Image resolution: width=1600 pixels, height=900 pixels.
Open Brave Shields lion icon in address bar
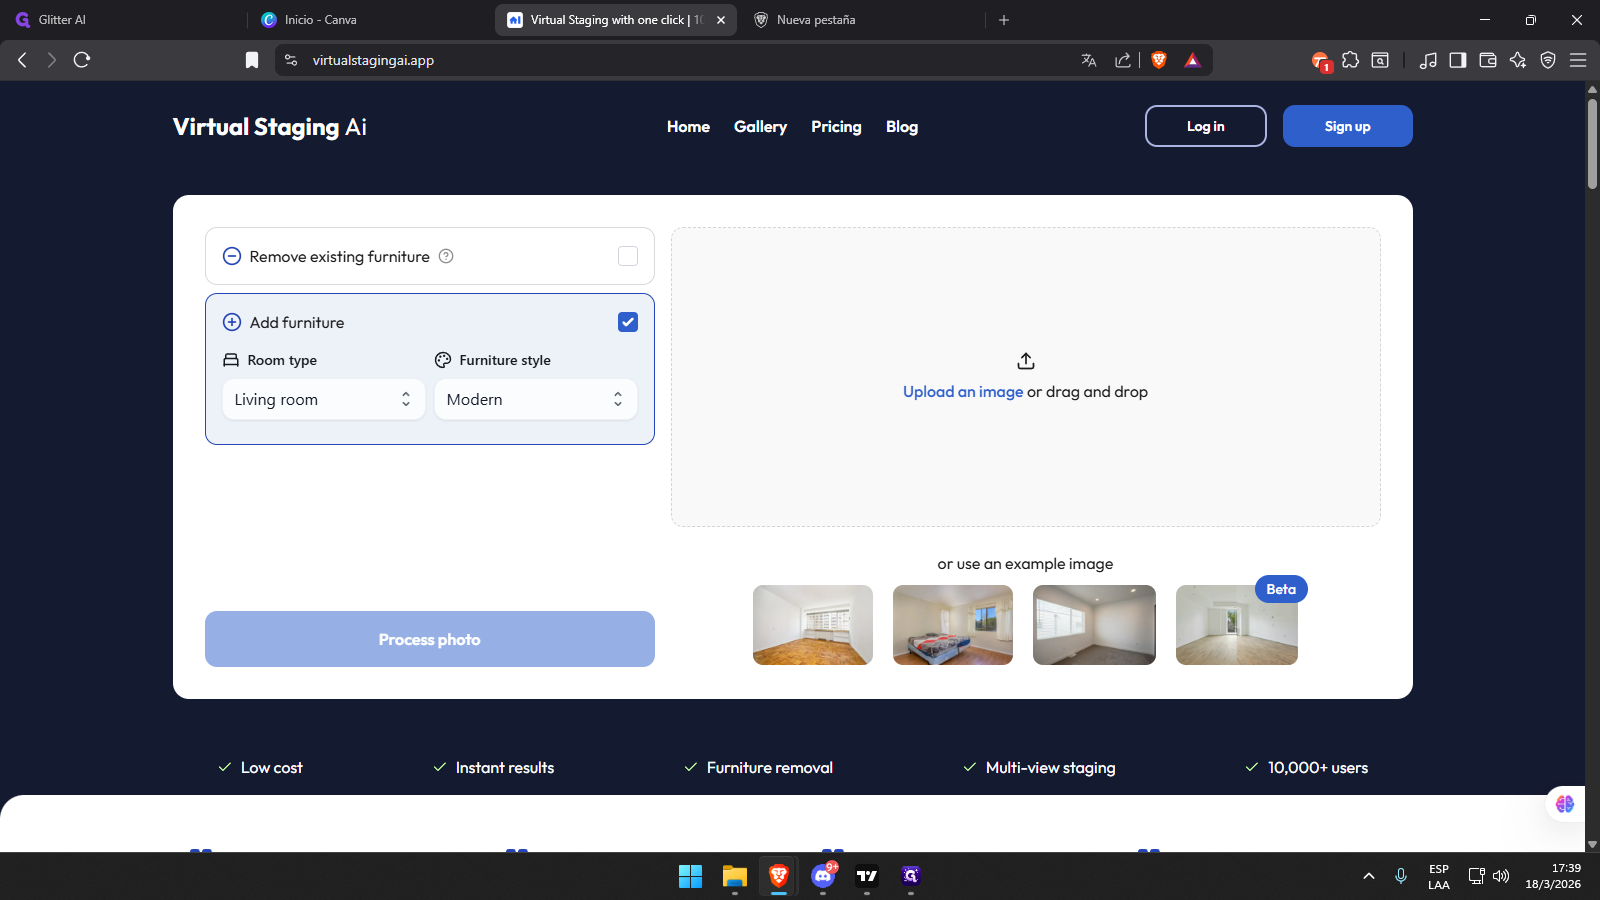pos(1159,60)
